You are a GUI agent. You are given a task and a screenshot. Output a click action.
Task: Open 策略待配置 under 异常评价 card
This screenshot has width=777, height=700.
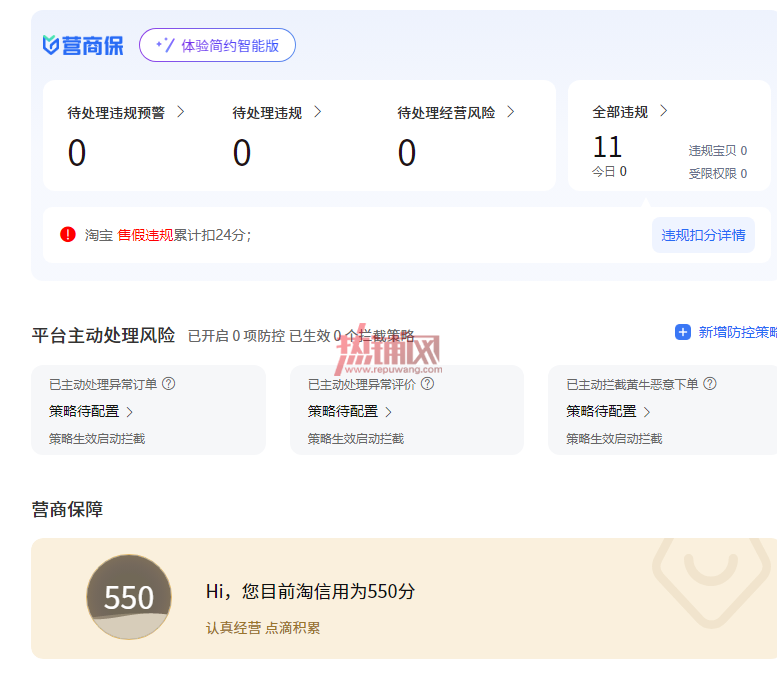pos(349,411)
